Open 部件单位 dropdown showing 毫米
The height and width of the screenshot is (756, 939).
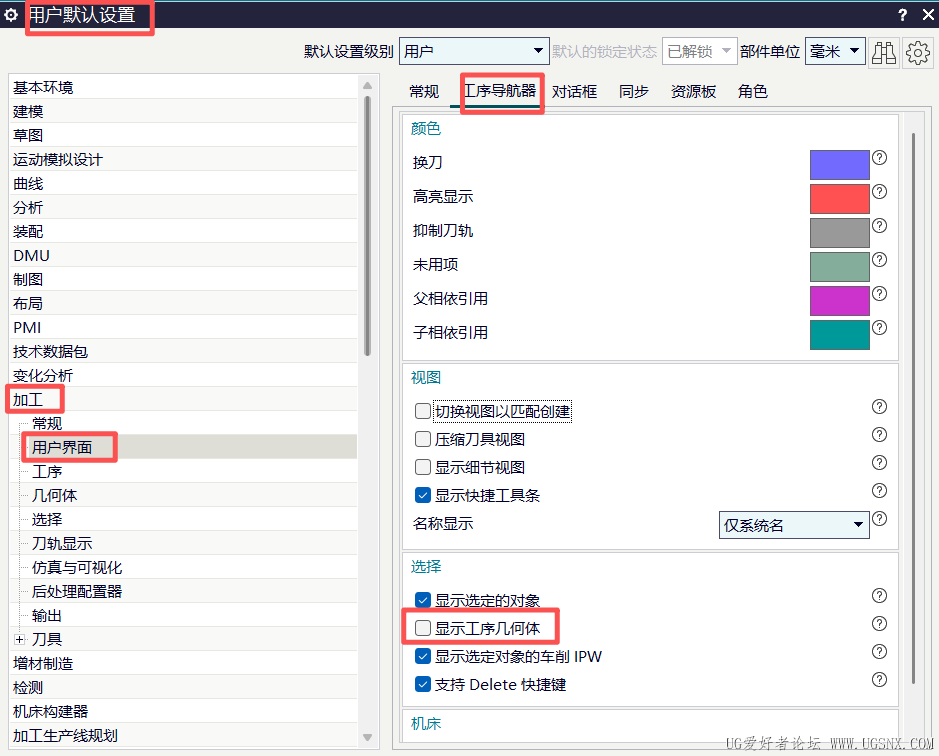coord(835,52)
